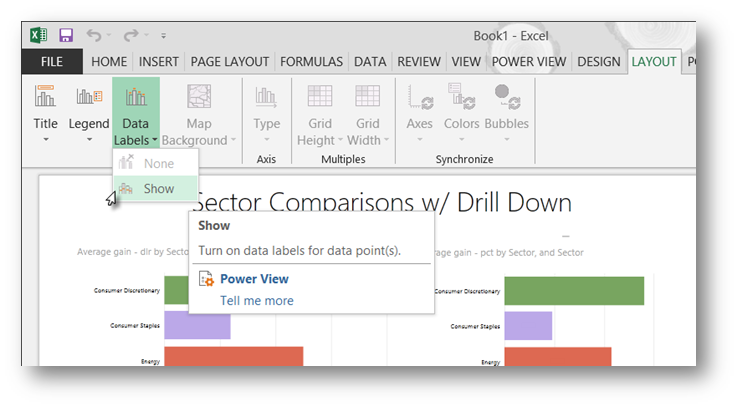Expand the Title dropdown arrow
Viewport: 738px width, 408px height.
(x=46, y=140)
